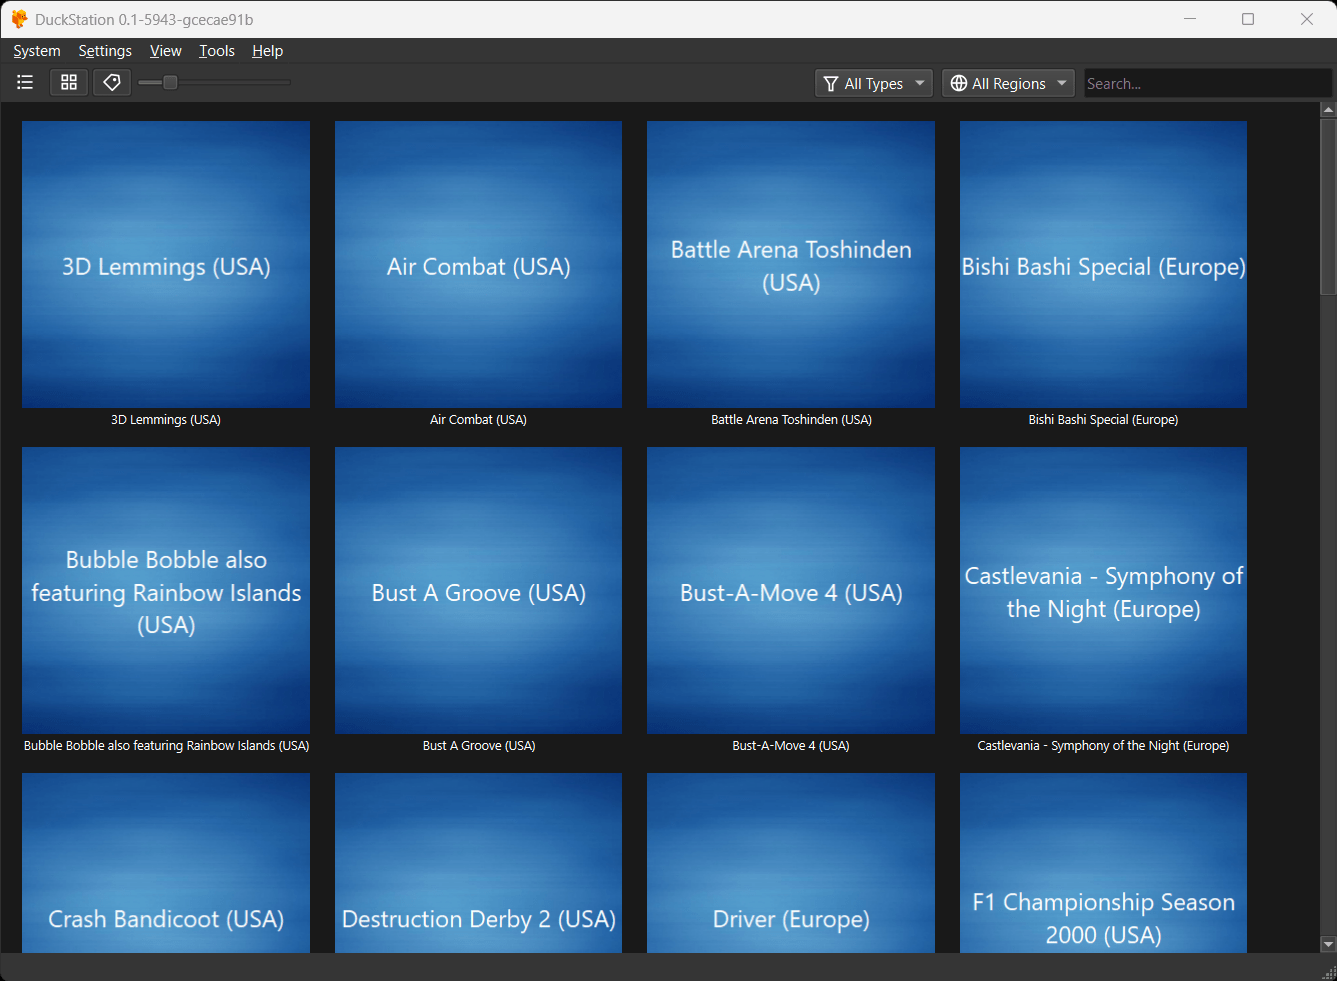Viewport: 1337px width, 981px height.
Task: Open the Help menu
Action: point(267,51)
